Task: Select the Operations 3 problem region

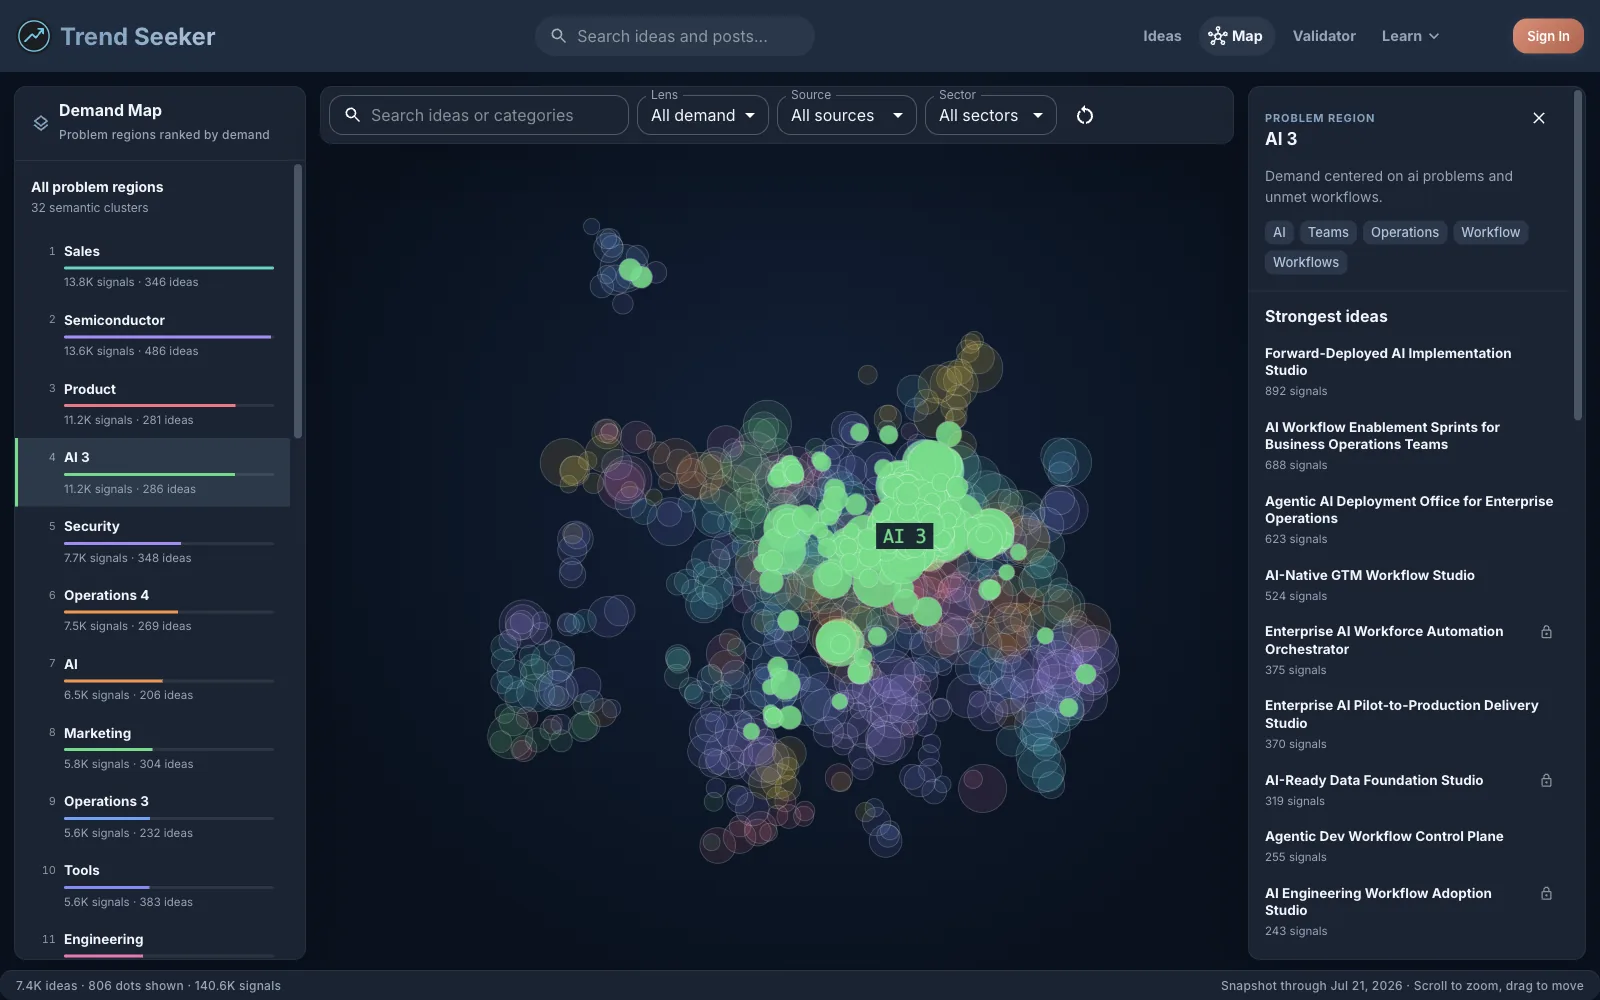Action: (x=153, y=816)
